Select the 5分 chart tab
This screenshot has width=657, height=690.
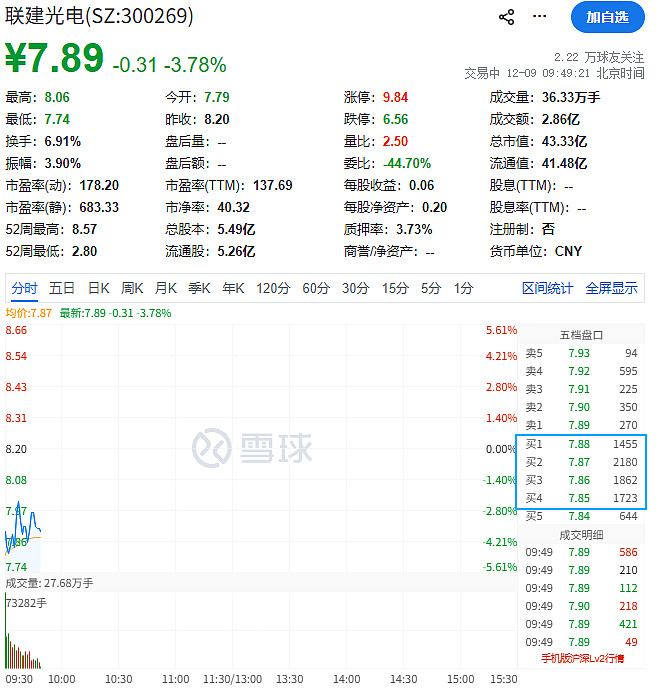click(x=431, y=288)
